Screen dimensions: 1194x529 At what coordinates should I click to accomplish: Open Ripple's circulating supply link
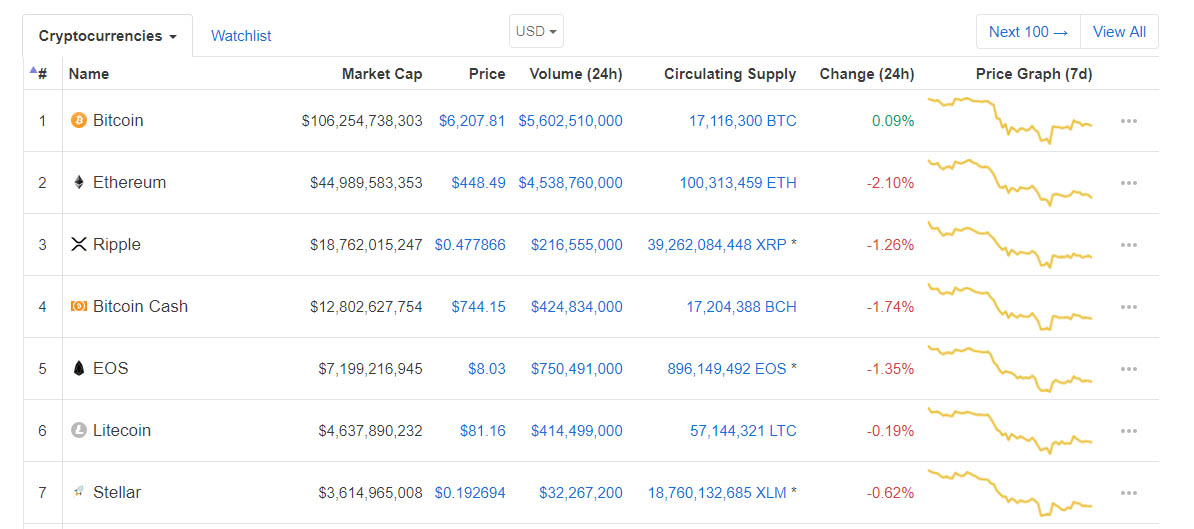(714, 245)
